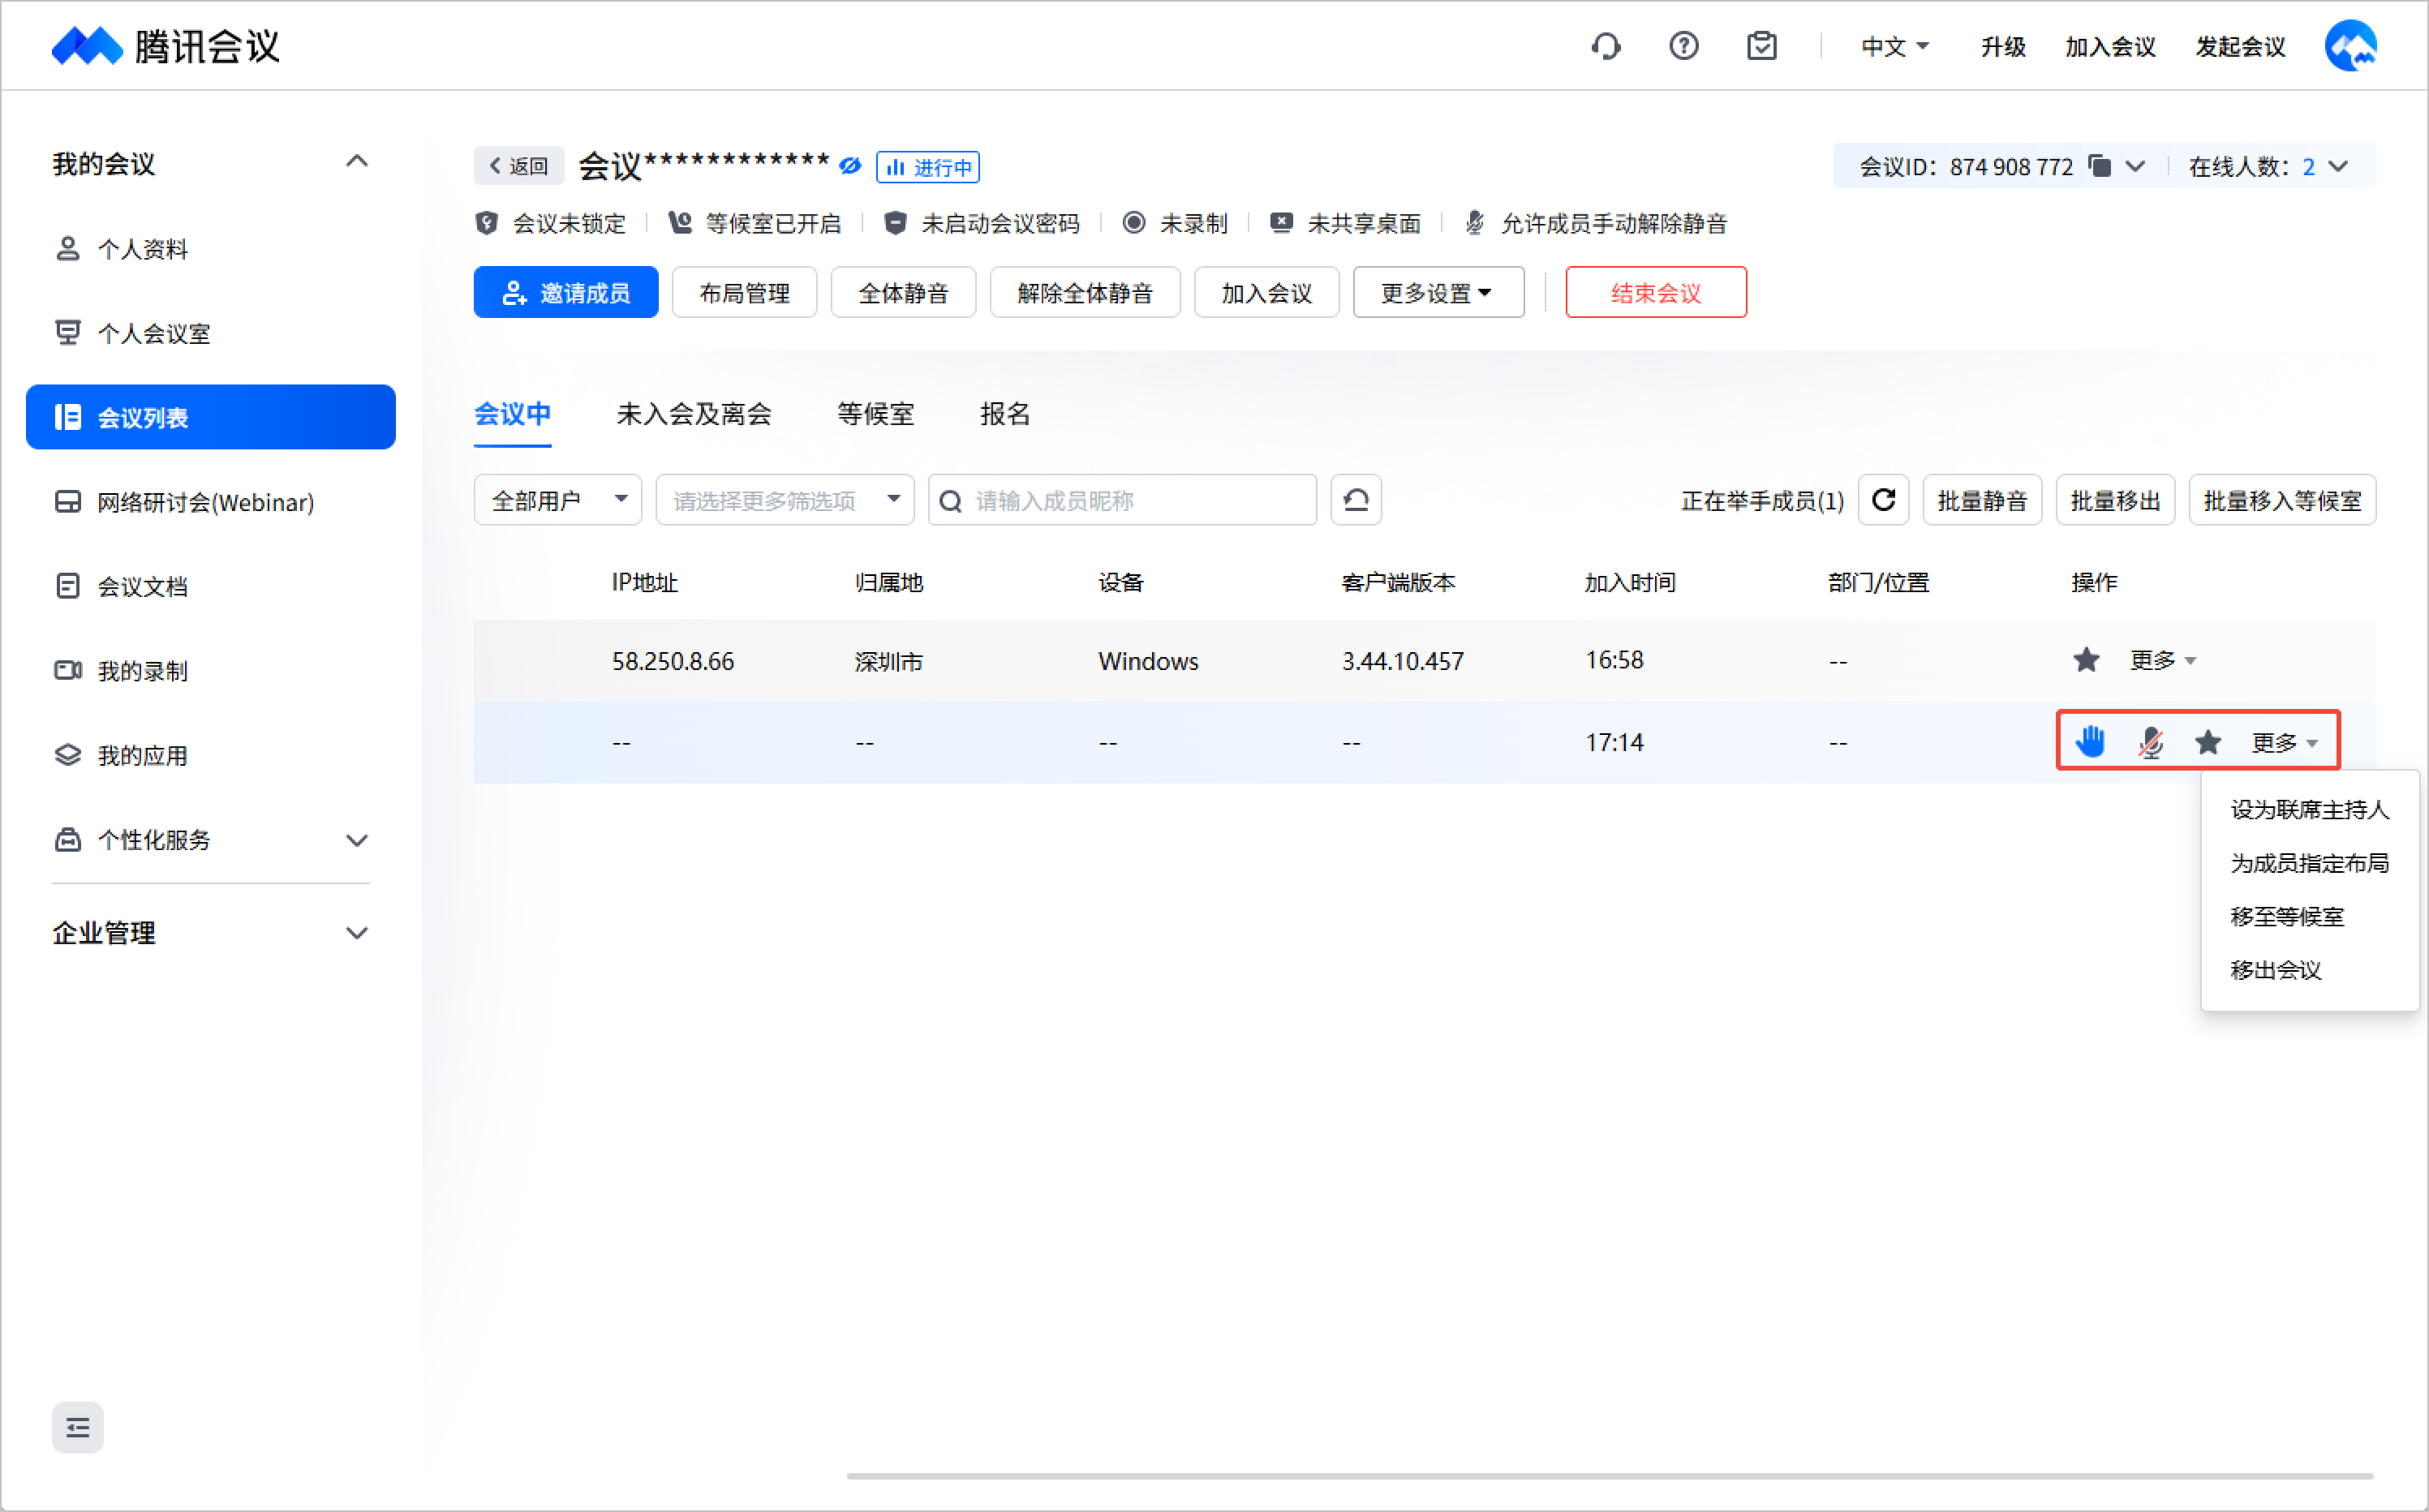Switch to the 未入会及离会 tab
The width and height of the screenshot is (2429, 1512).
coord(694,414)
